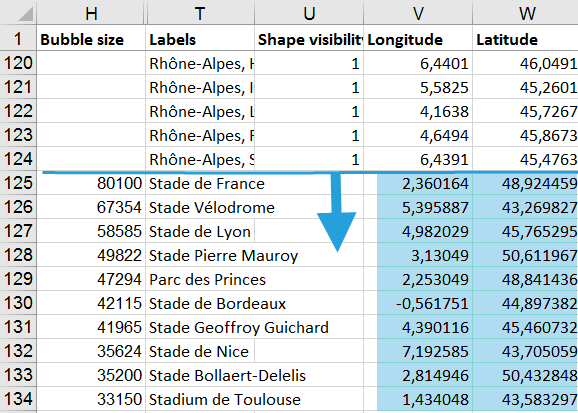Select bubble size cell 58585

(91, 231)
